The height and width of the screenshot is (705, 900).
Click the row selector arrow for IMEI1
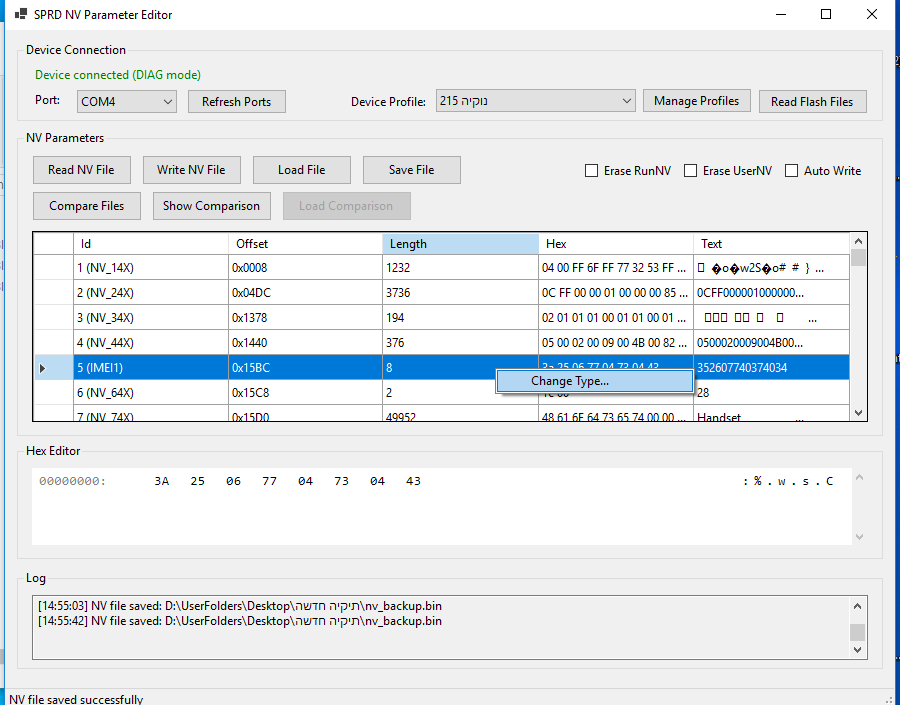click(42, 368)
